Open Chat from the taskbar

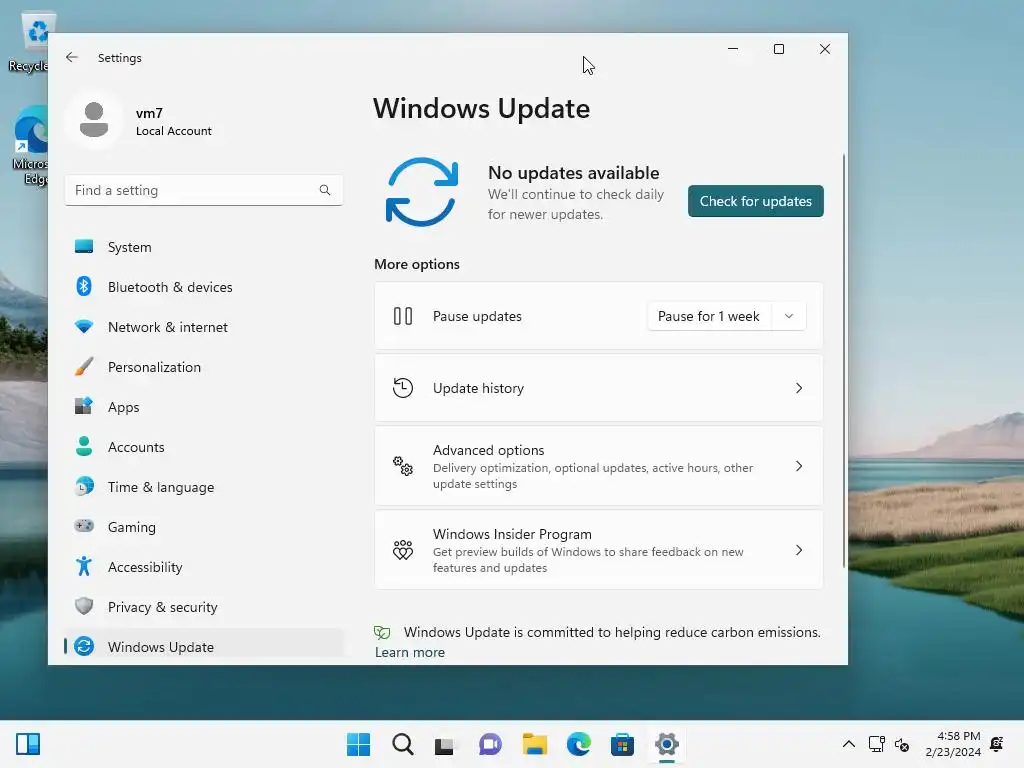tap(490, 744)
